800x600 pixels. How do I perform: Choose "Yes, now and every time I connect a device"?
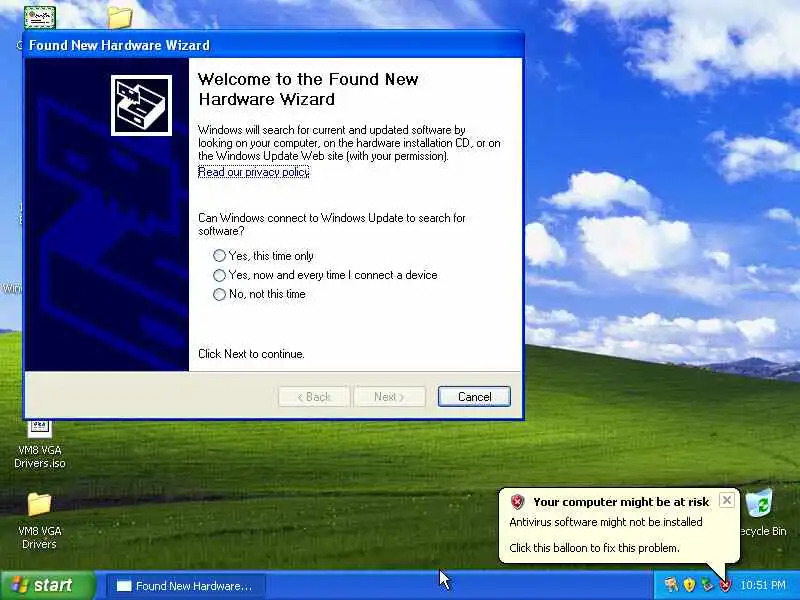tap(325, 275)
